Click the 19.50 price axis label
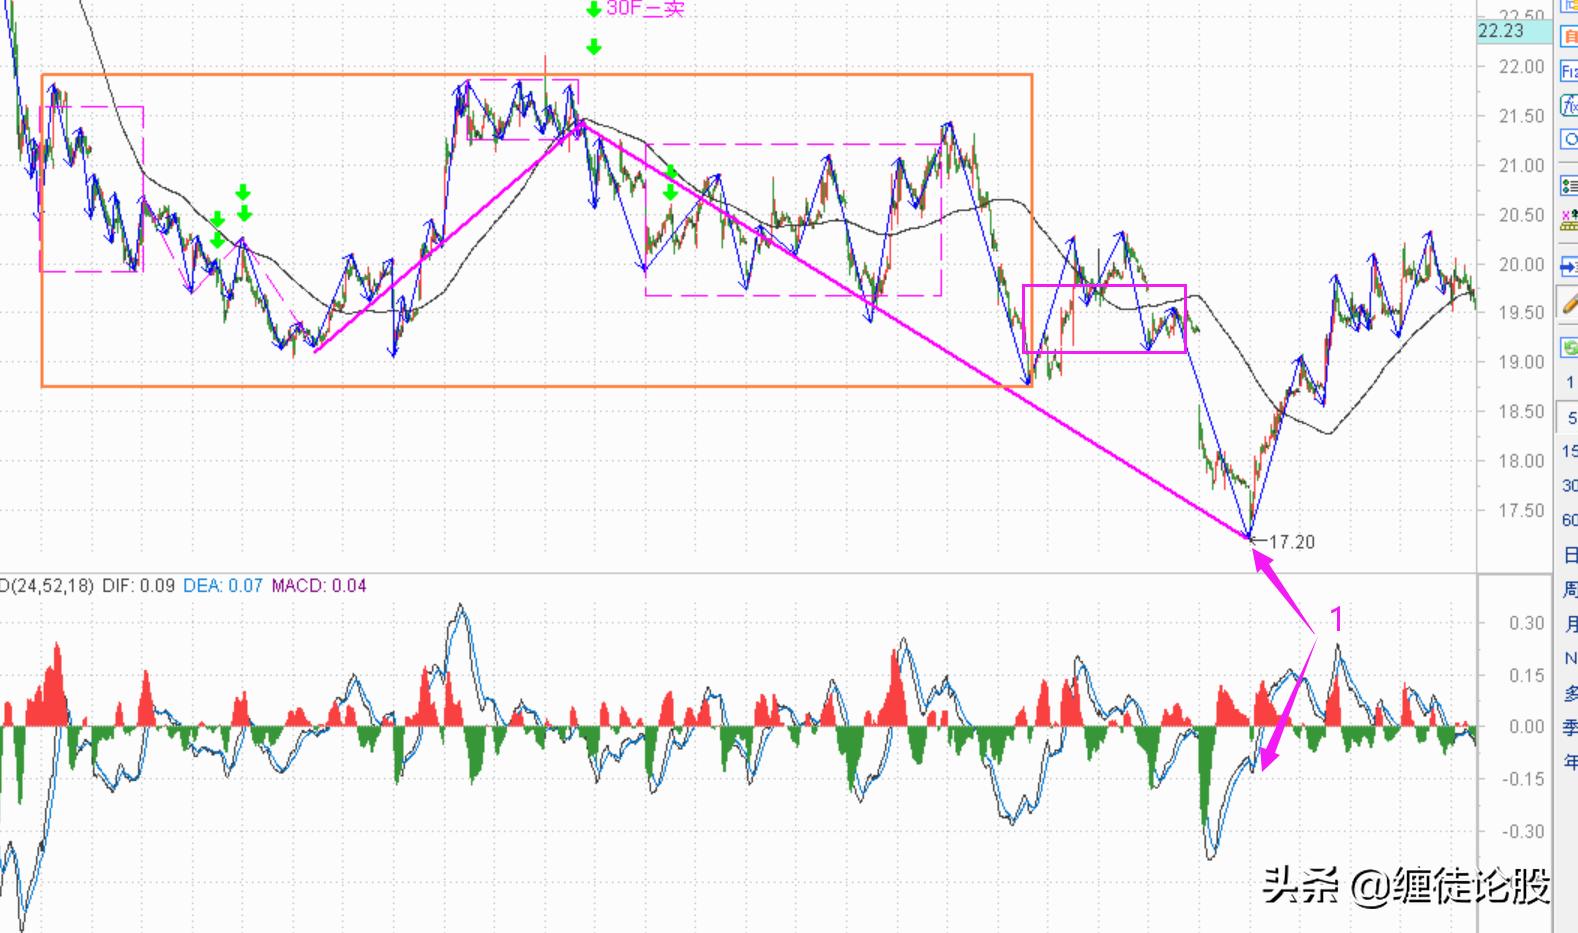 coord(1522,313)
